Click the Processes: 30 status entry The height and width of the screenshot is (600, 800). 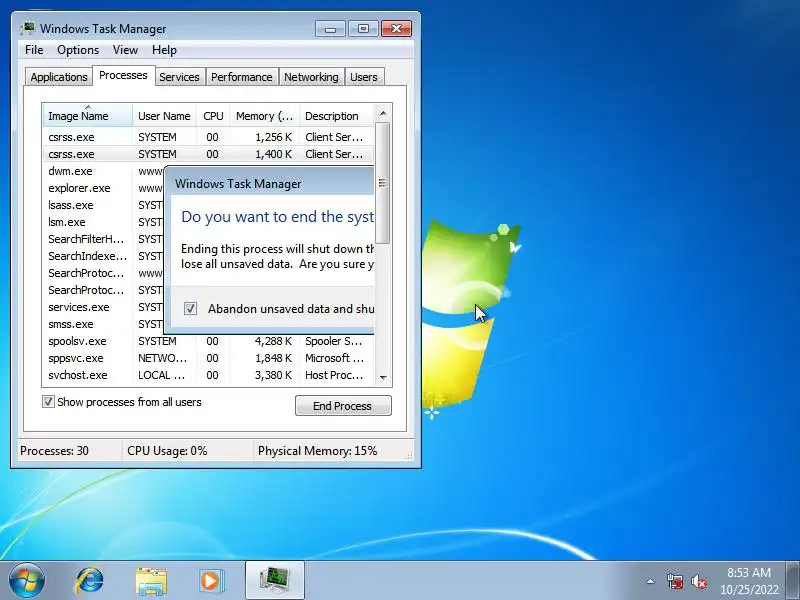tap(55, 451)
